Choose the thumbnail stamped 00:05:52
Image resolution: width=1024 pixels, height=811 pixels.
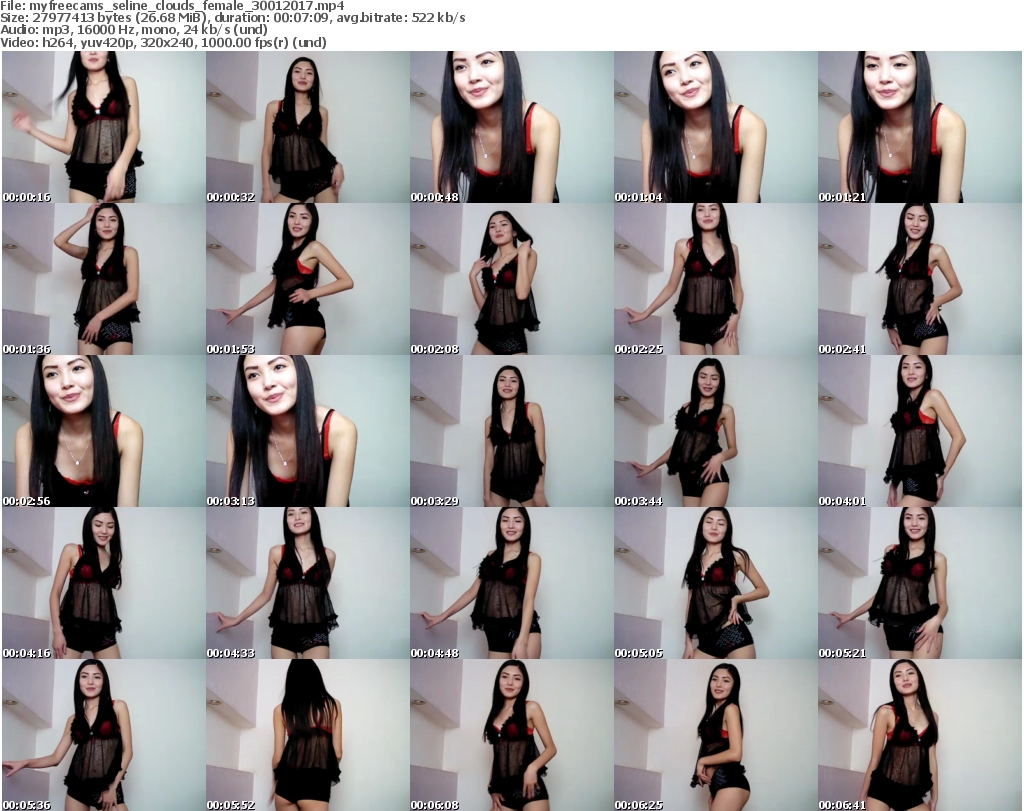click(308, 735)
